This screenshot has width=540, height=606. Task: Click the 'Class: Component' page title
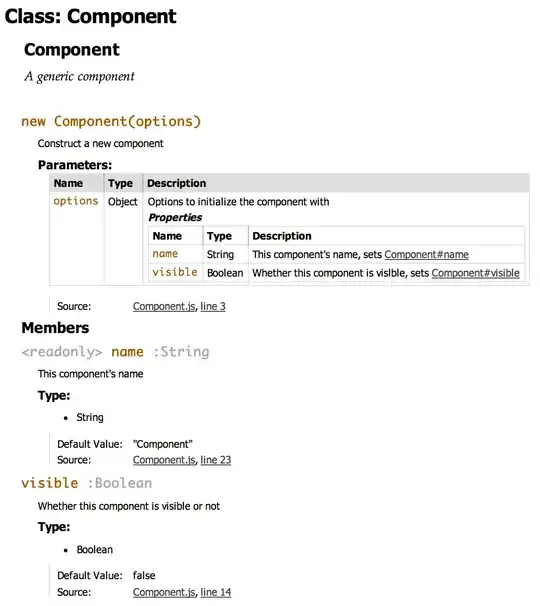[x=90, y=17]
